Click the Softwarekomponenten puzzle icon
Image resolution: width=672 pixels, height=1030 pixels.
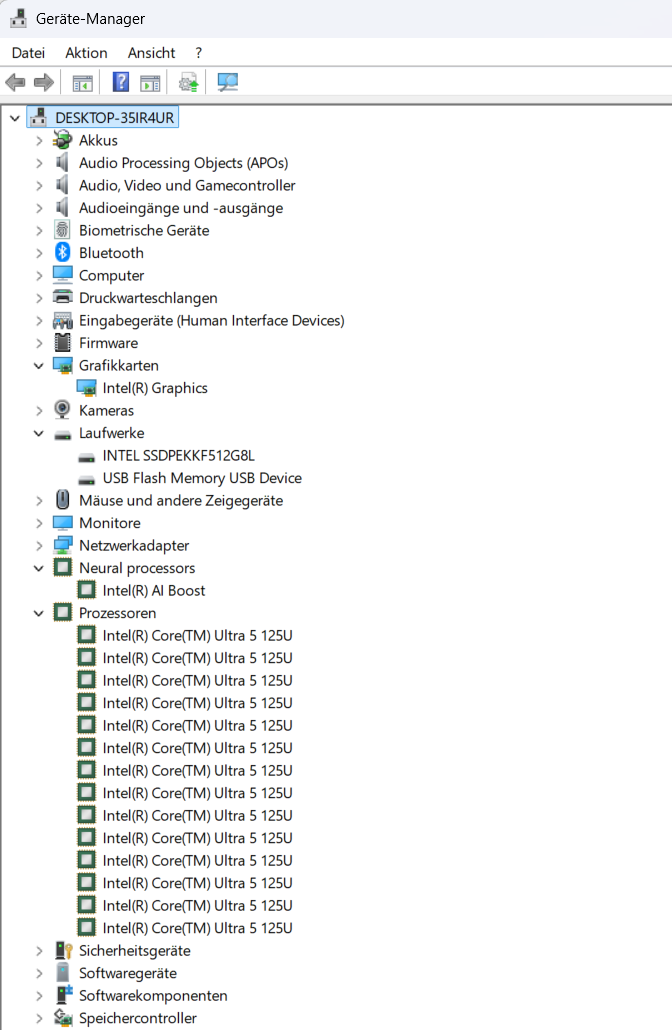tap(63, 995)
